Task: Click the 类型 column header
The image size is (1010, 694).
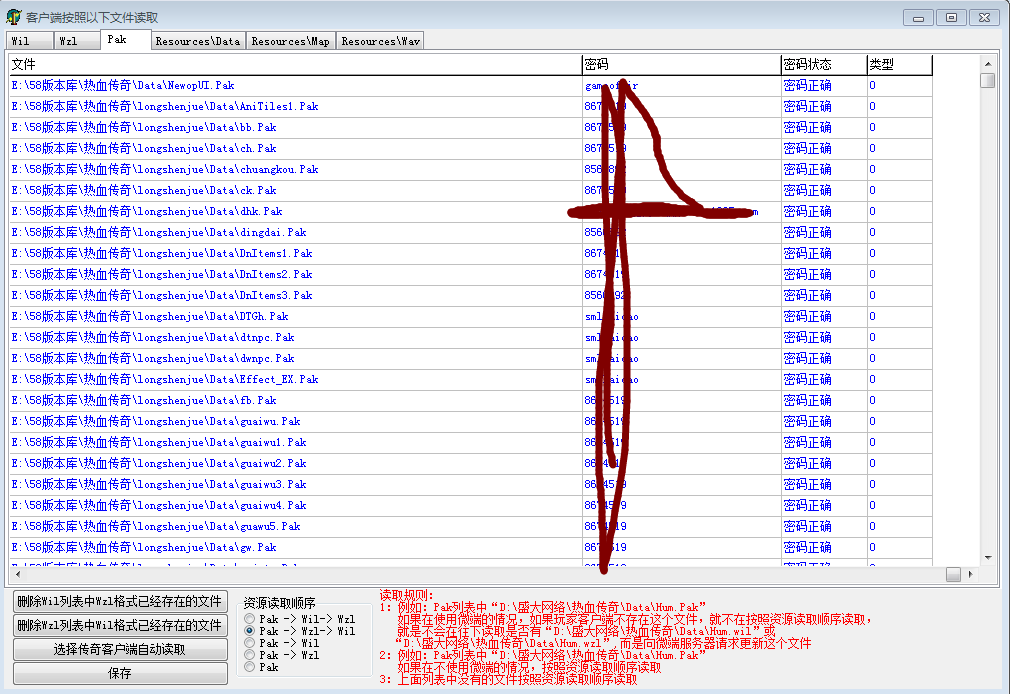Action: (899, 64)
